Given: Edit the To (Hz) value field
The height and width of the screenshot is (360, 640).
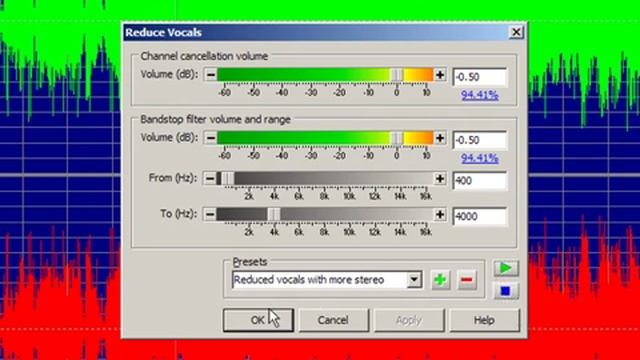Looking at the screenshot, I should pos(480,216).
